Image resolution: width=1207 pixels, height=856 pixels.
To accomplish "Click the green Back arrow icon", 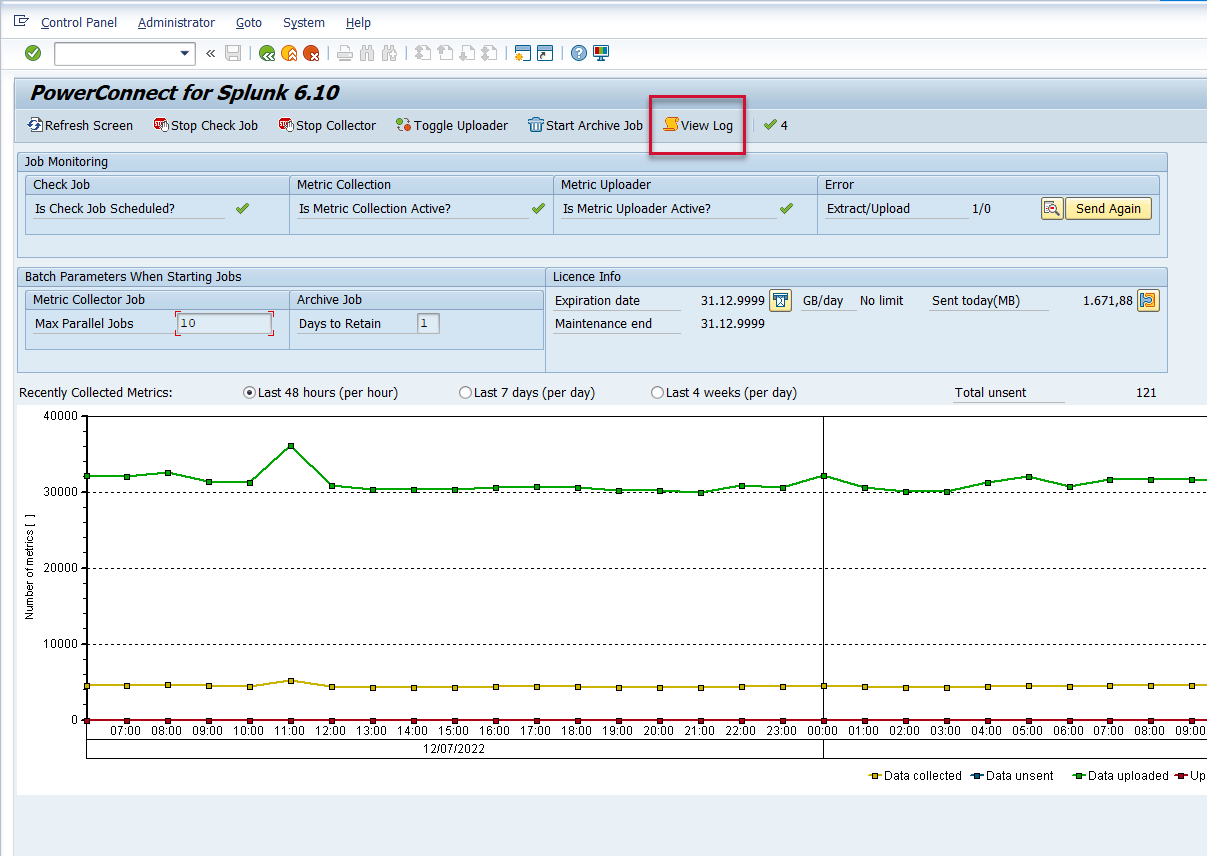I will [x=267, y=53].
